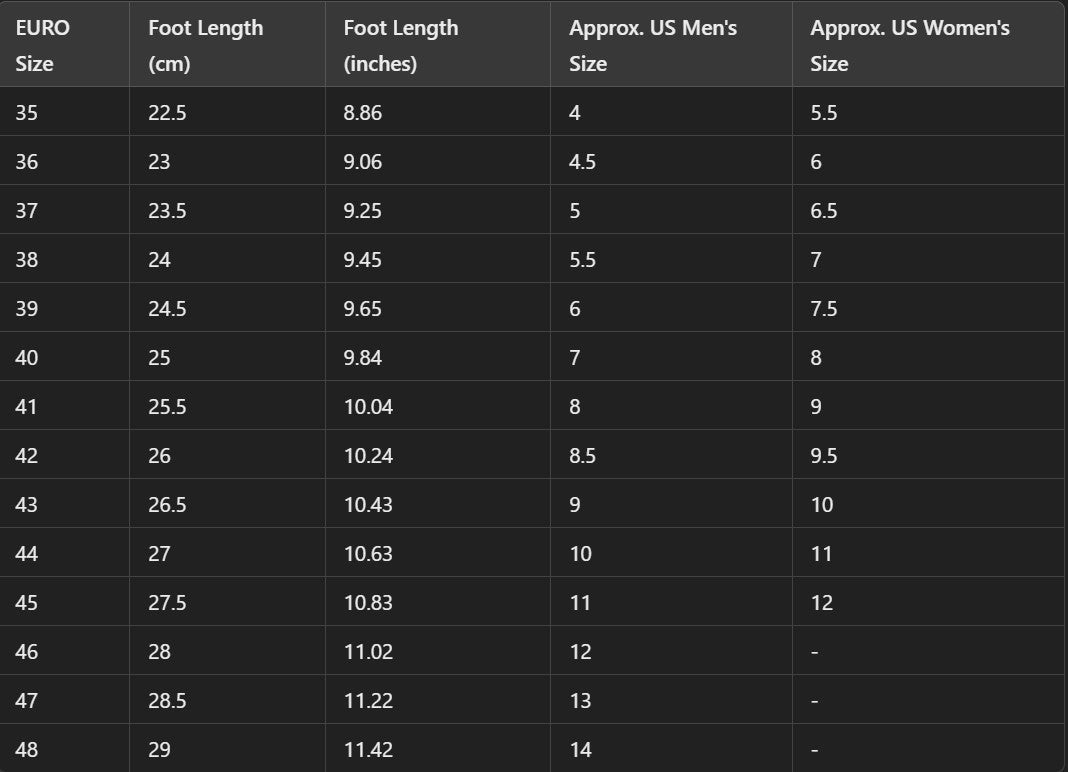Image resolution: width=1068 pixels, height=772 pixels.
Task: Click the Foot Length (inches) column header
Action: coord(401,46)
